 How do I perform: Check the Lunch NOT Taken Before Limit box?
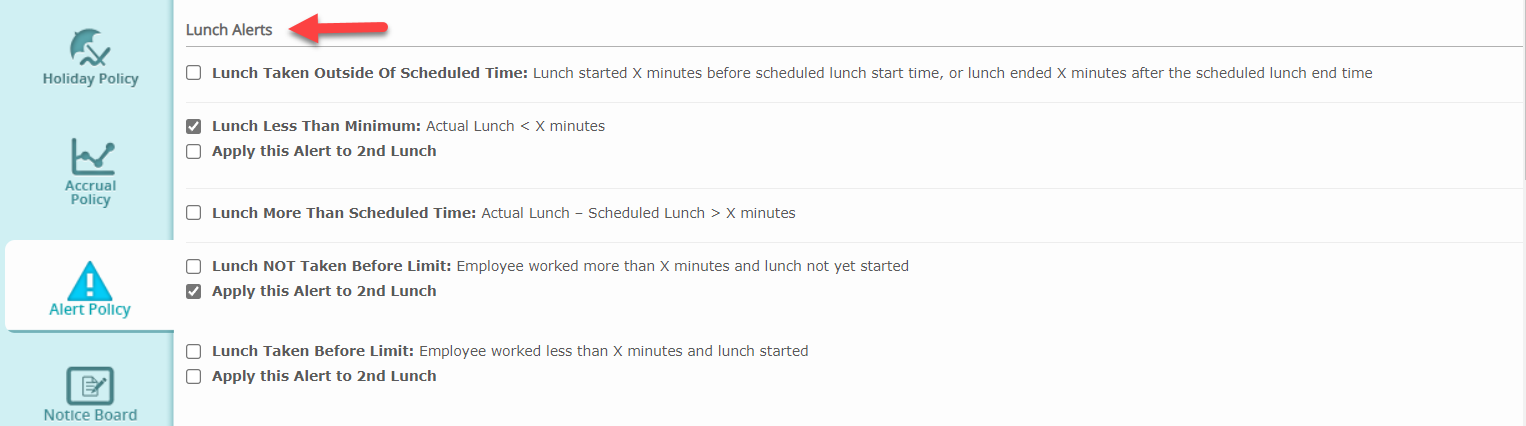click(194, 266)
